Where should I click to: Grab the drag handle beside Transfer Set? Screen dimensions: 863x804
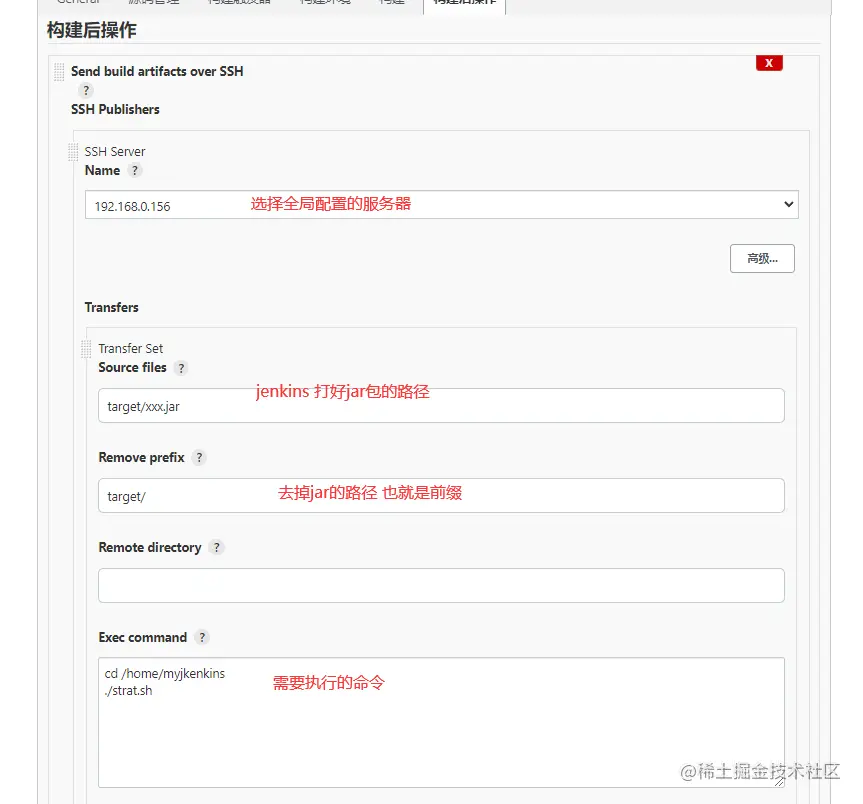click(86, 349)
